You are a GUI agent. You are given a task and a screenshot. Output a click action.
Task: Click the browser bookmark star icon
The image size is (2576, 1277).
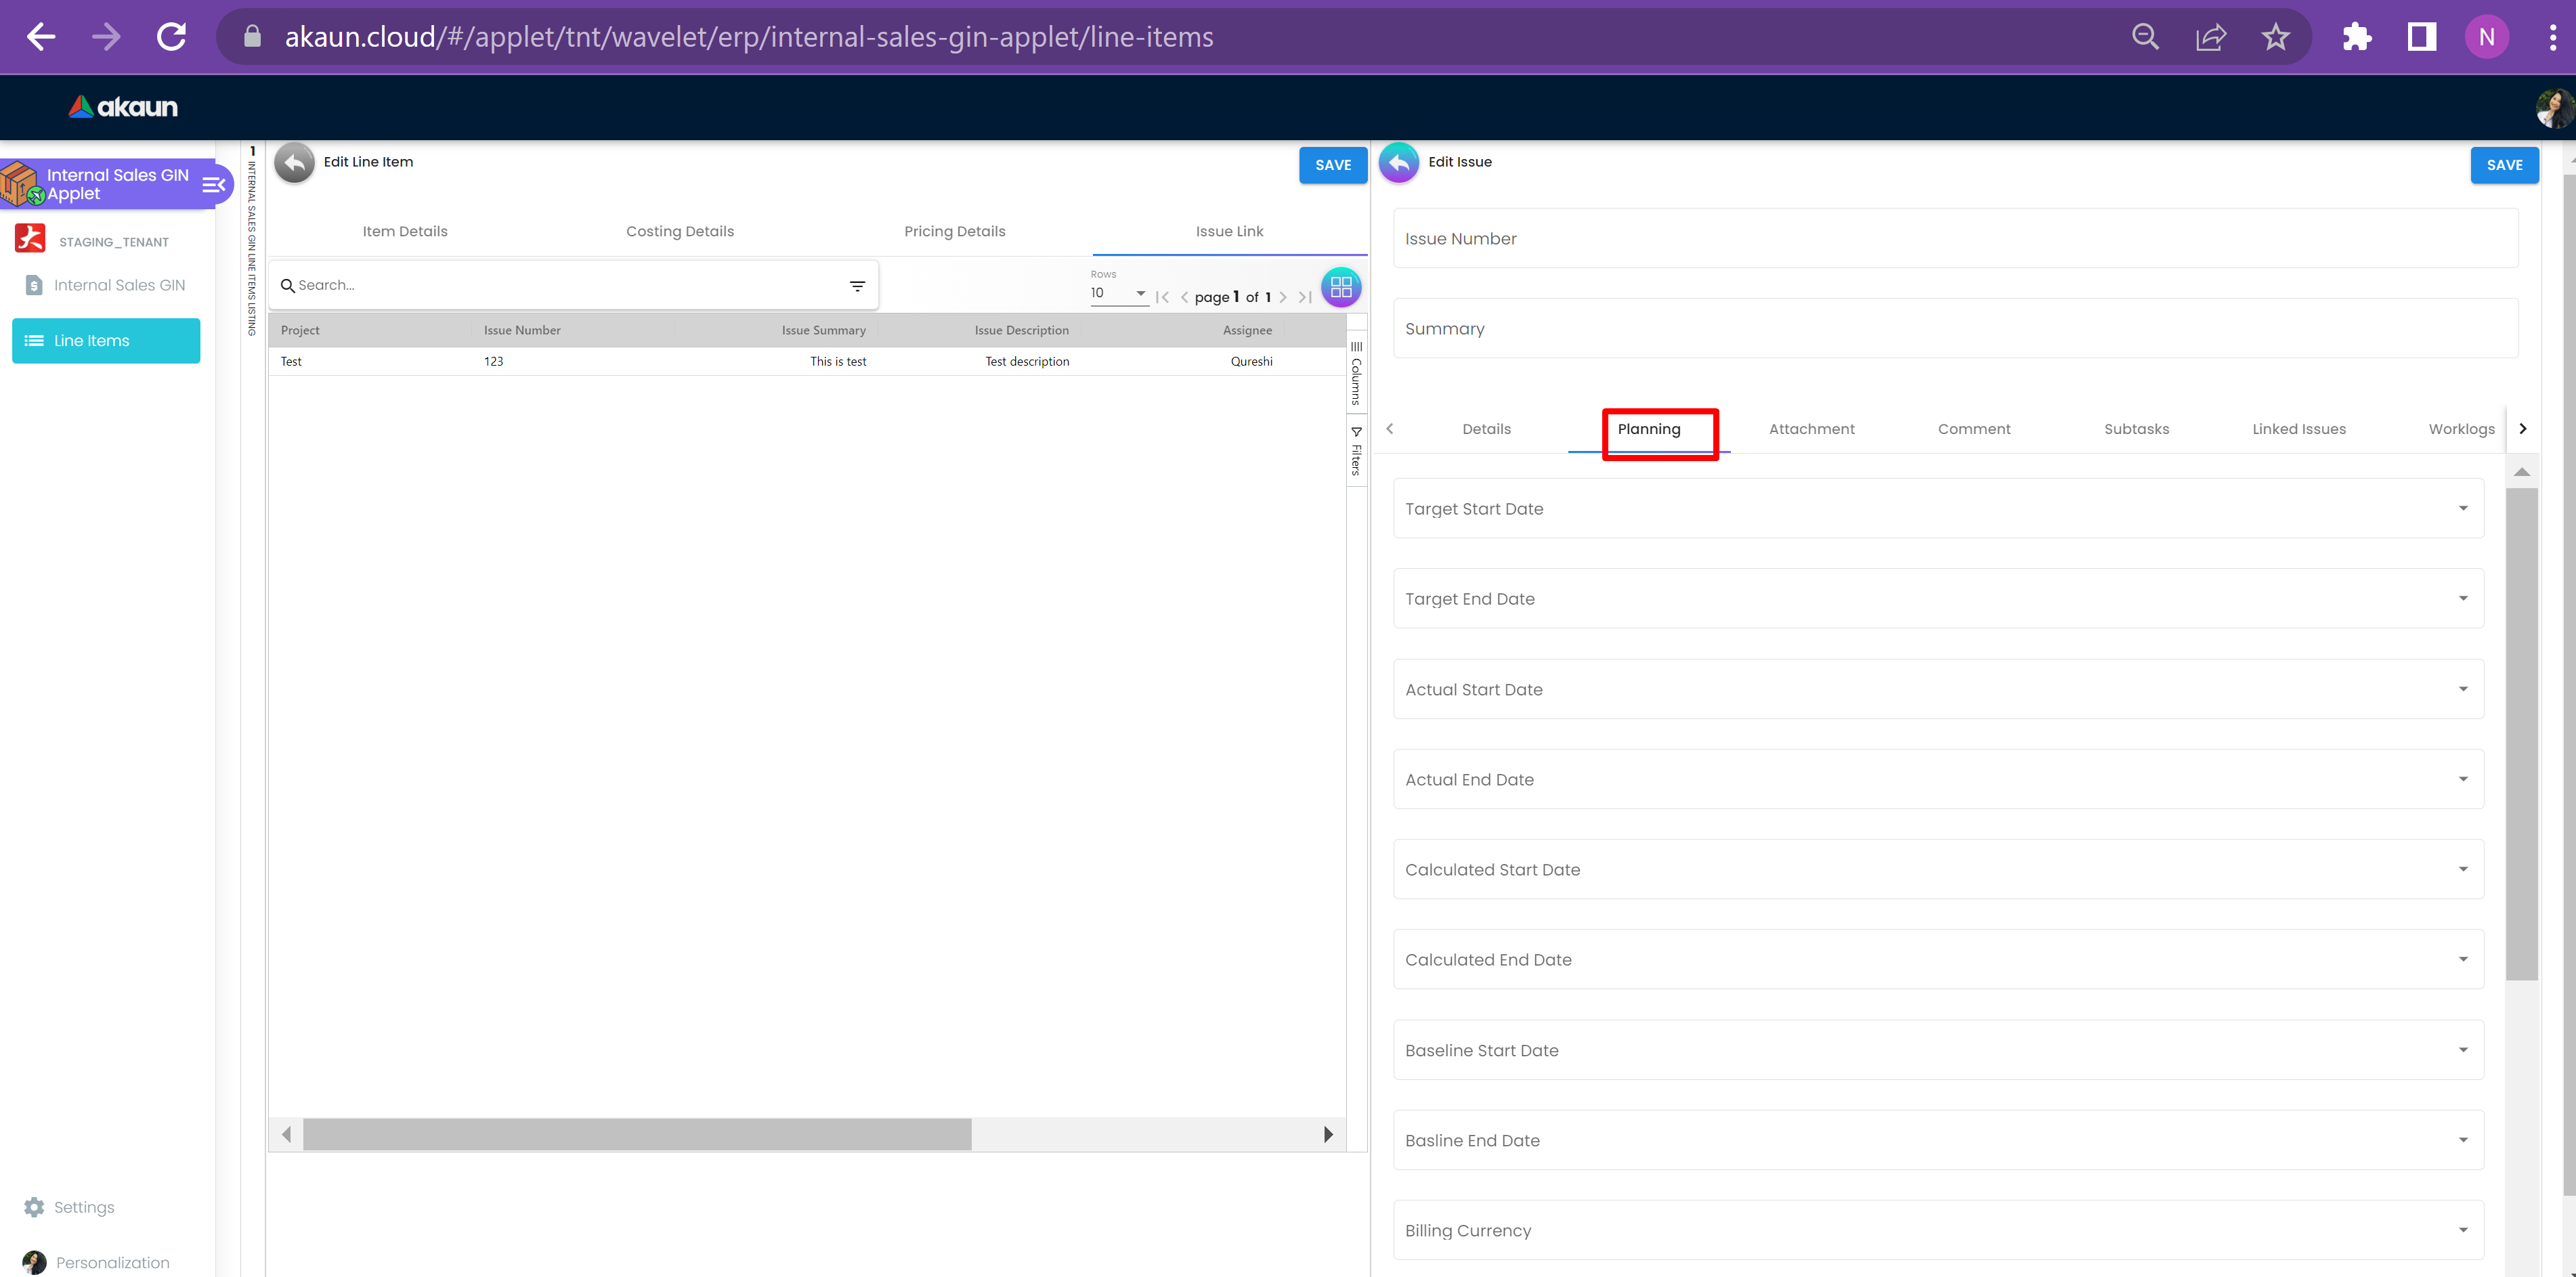(x=2275, y=37)
